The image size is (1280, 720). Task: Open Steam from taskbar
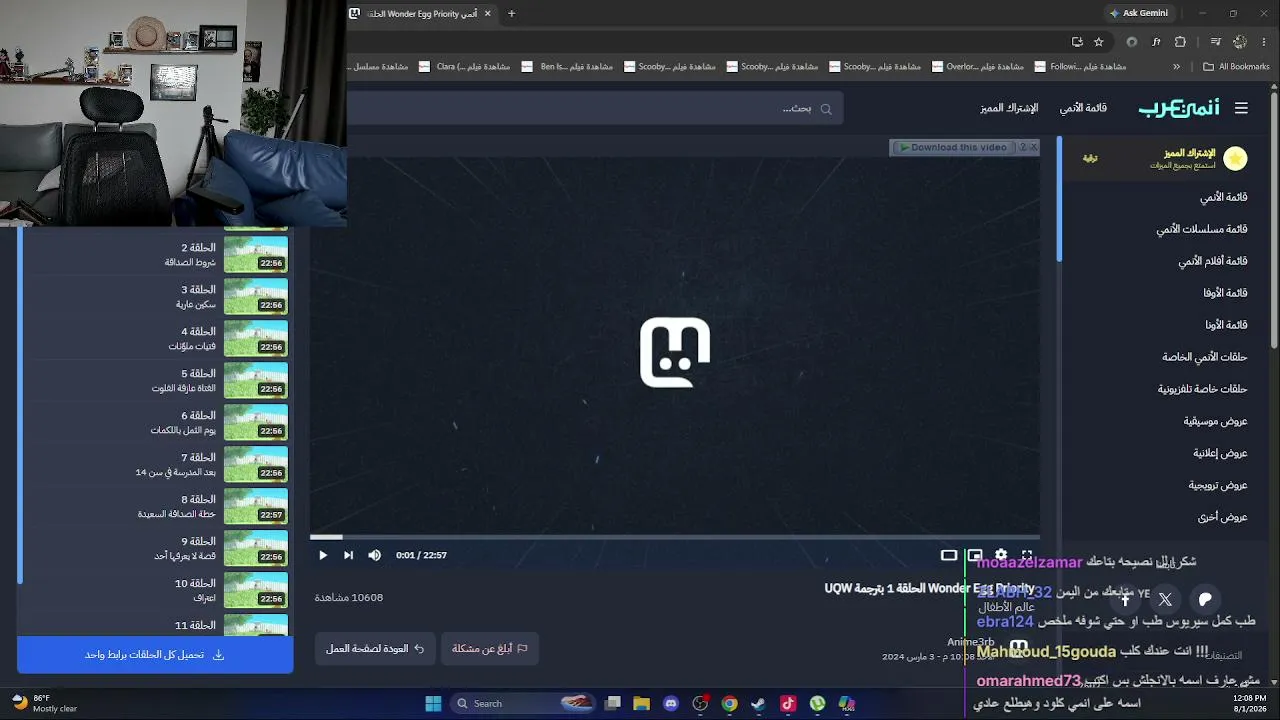tap(759, 704)
